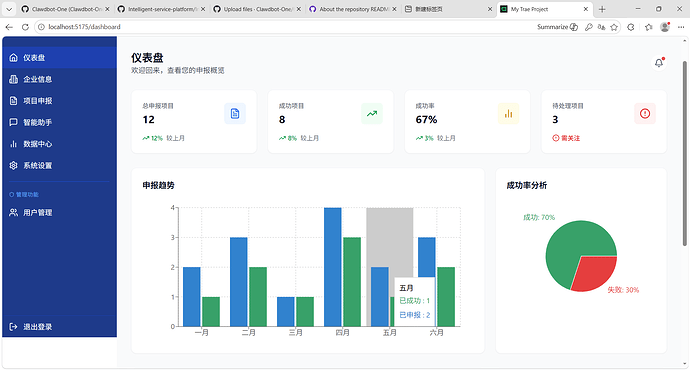The width and height of the screenshot is (690, 370).
Task: Open 用户管理 user management
Action: tap(59, 212)
